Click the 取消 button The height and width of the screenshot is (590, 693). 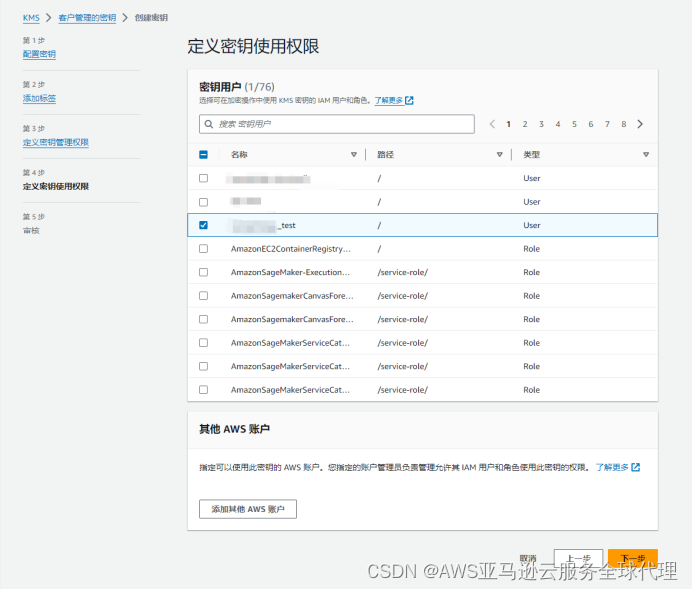click(528, 559)
